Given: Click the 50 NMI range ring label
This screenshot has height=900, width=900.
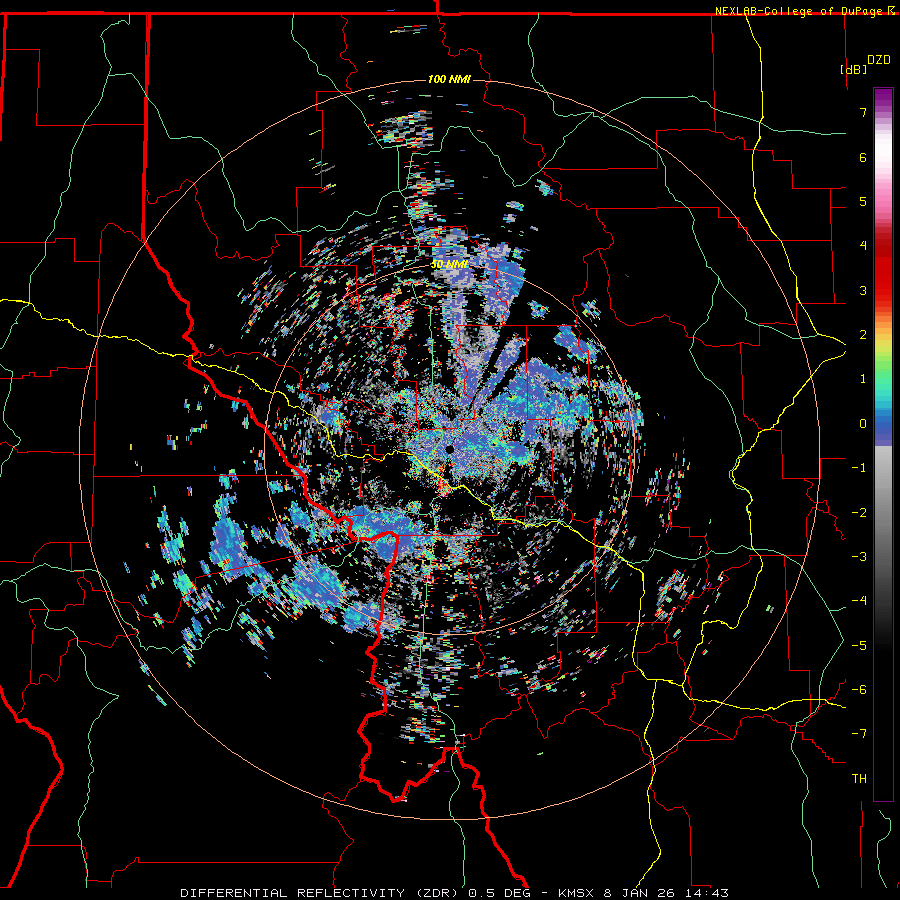Looking at the screenshot, I should click(449, 265).
